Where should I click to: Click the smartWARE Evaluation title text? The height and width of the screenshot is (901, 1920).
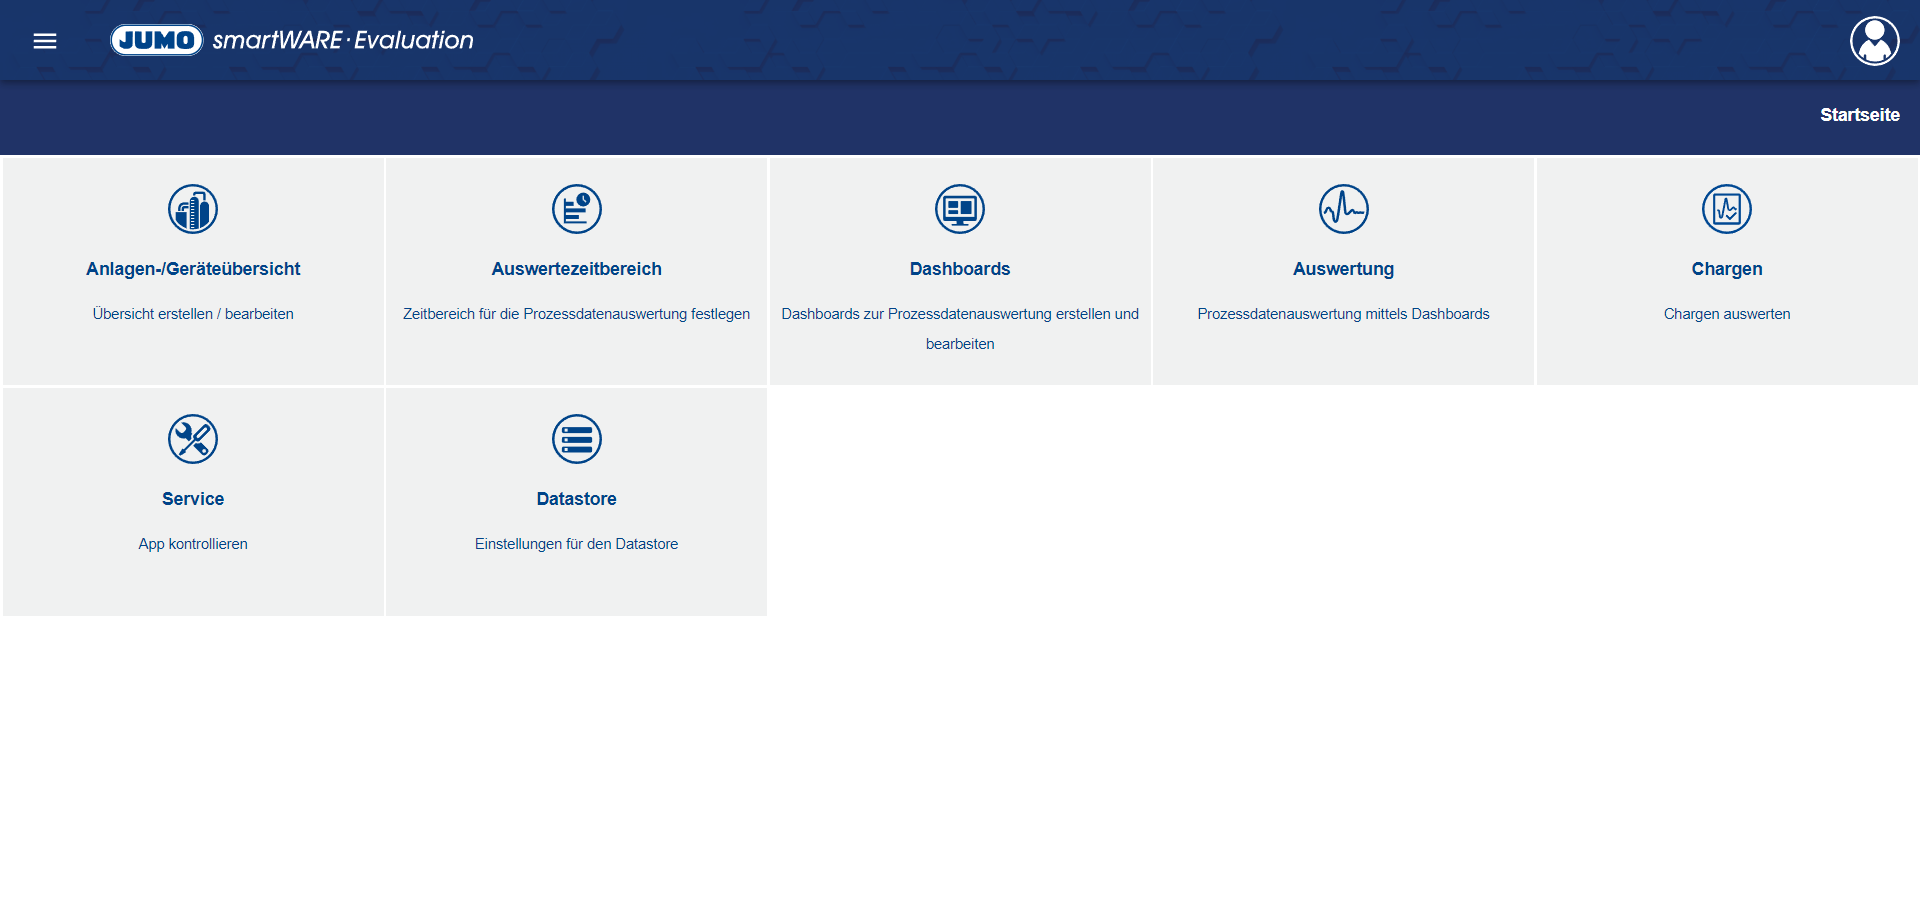(343, 40)
